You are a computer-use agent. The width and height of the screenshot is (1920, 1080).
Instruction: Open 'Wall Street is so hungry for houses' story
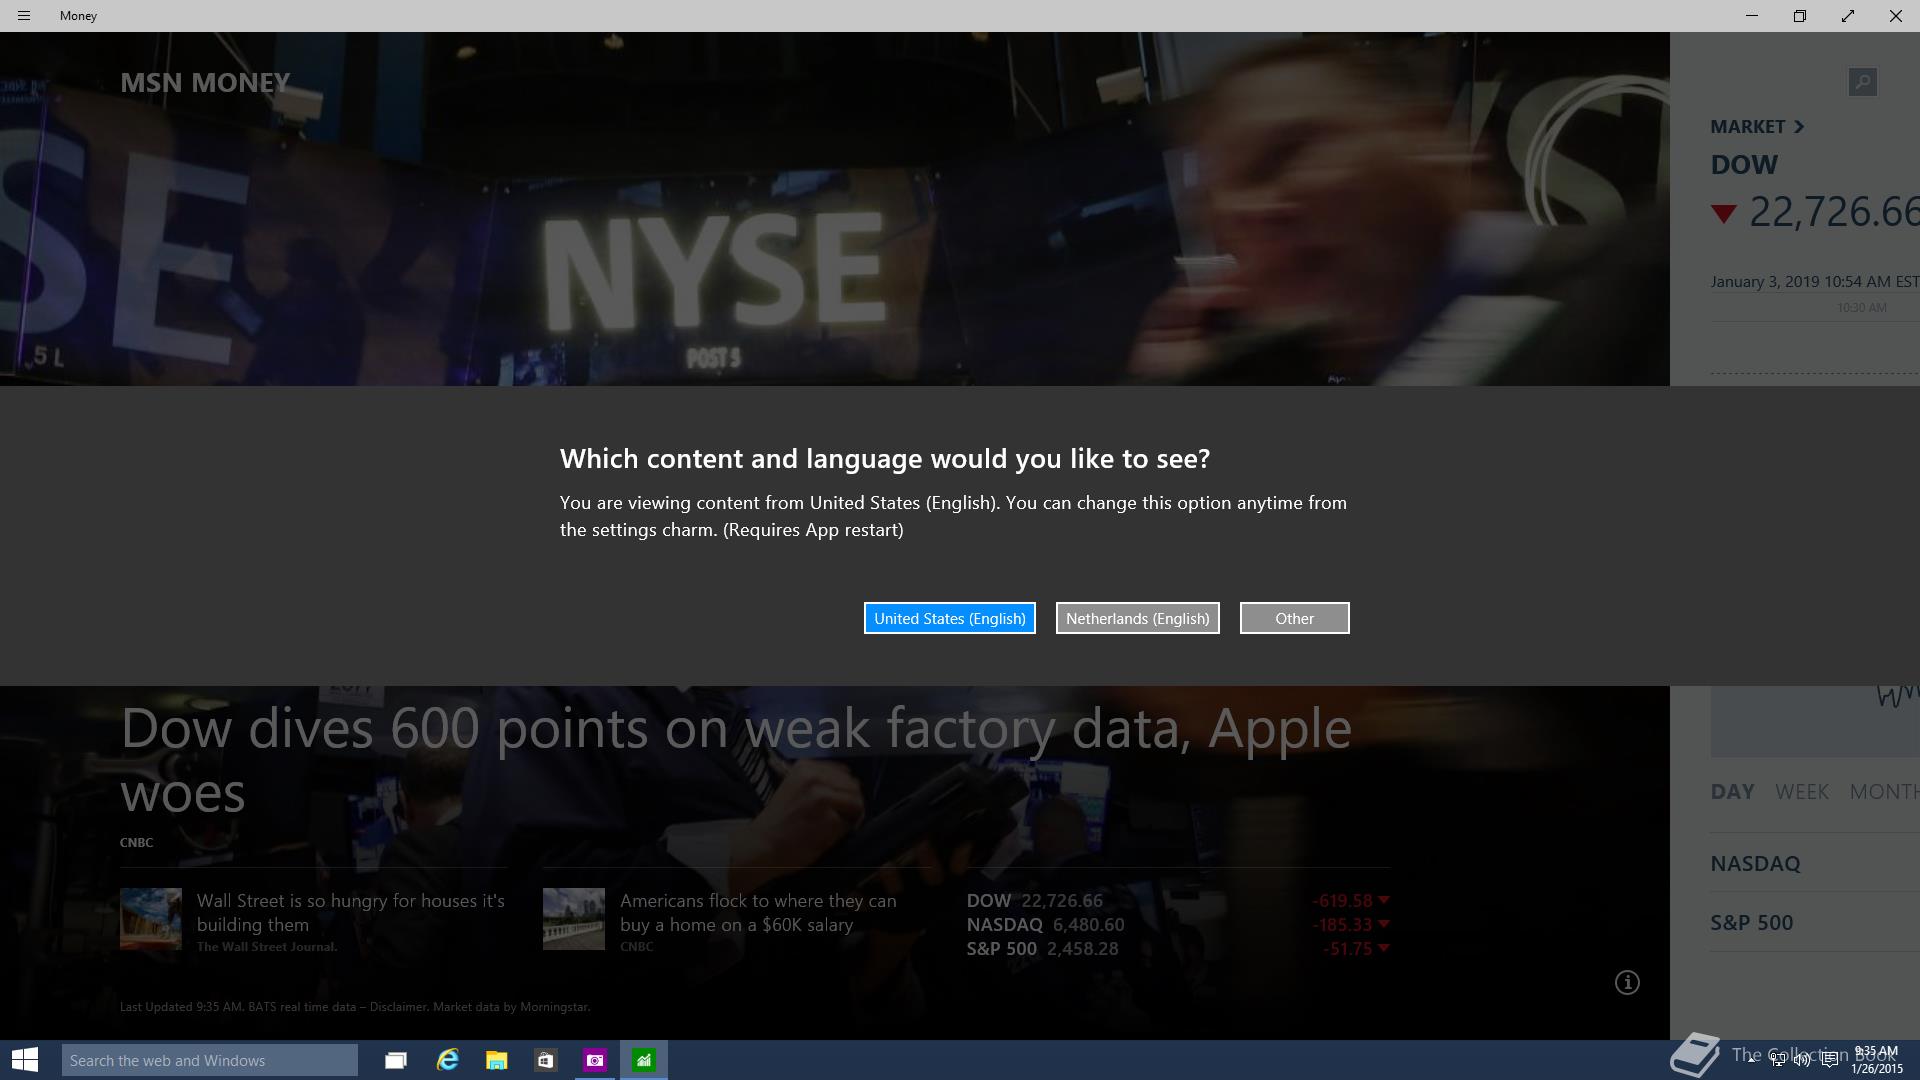tap(351, 912)
